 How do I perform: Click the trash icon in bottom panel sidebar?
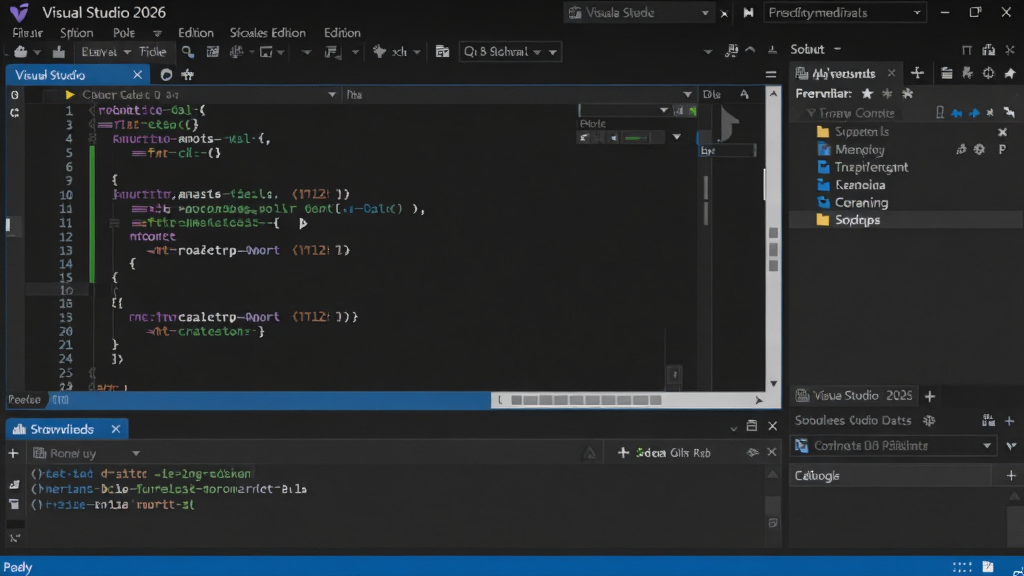pyautogui.click(x=14, y=504)
